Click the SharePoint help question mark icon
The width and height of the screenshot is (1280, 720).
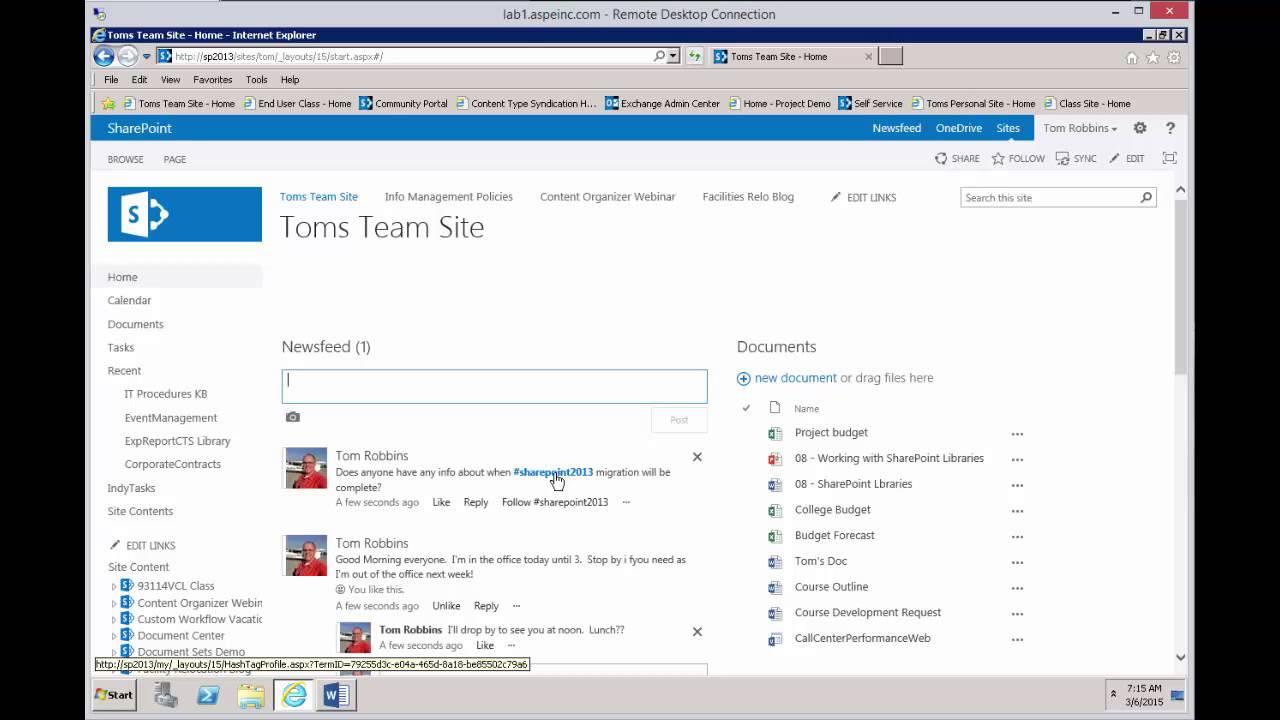(x=1170, y=128)
